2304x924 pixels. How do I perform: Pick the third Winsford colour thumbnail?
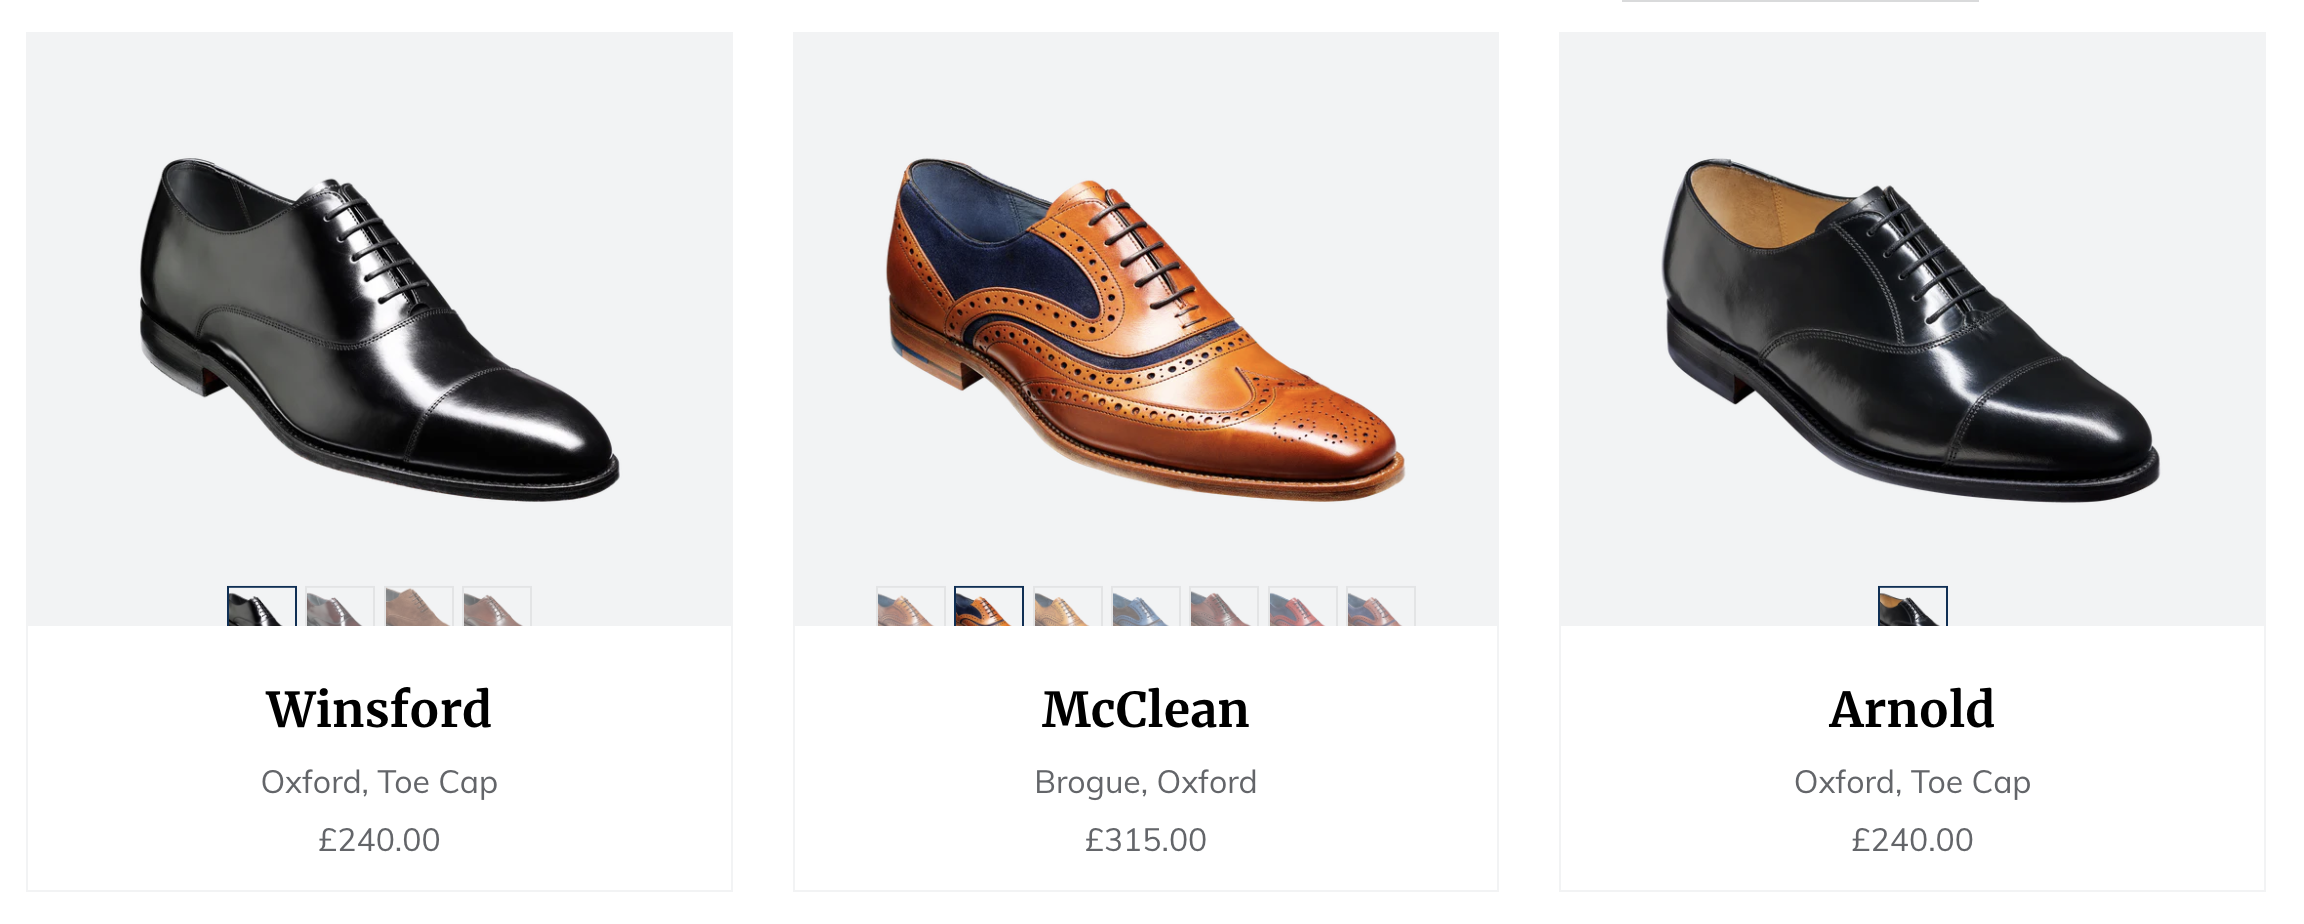point(419,607)
